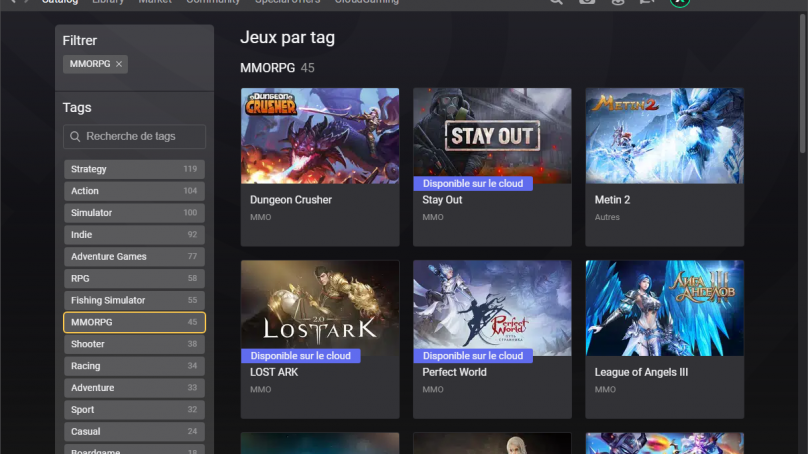Select the Sport tag
The width and height of the screenshot is (808, 454).
(134, 410)
